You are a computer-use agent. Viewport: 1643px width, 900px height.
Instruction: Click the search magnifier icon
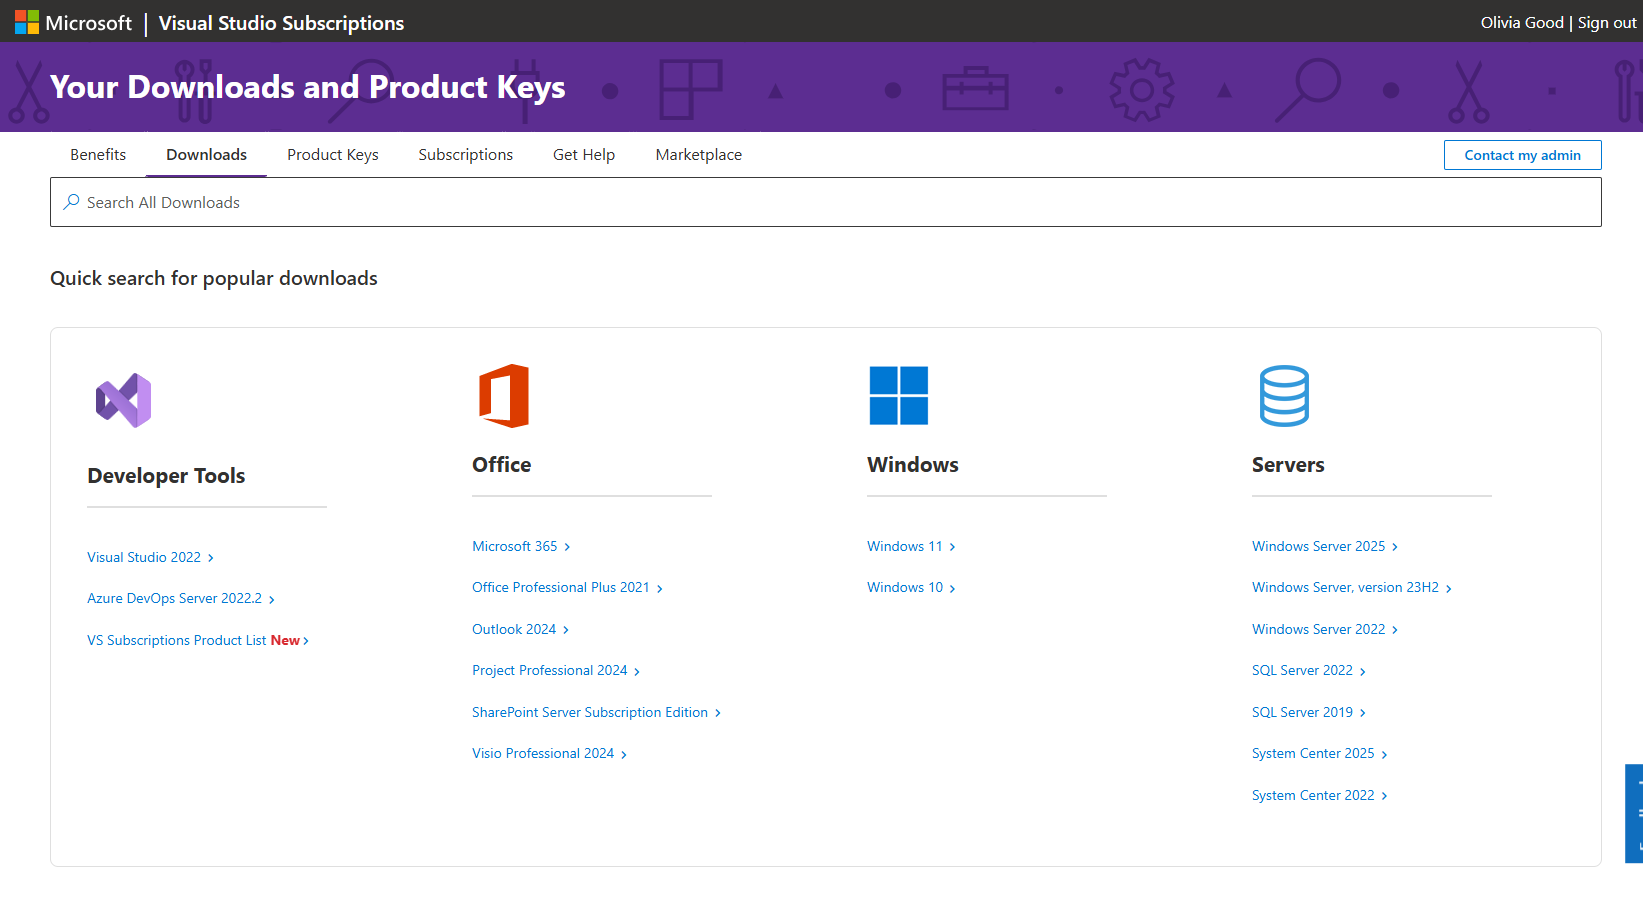(x=71, y=202)
